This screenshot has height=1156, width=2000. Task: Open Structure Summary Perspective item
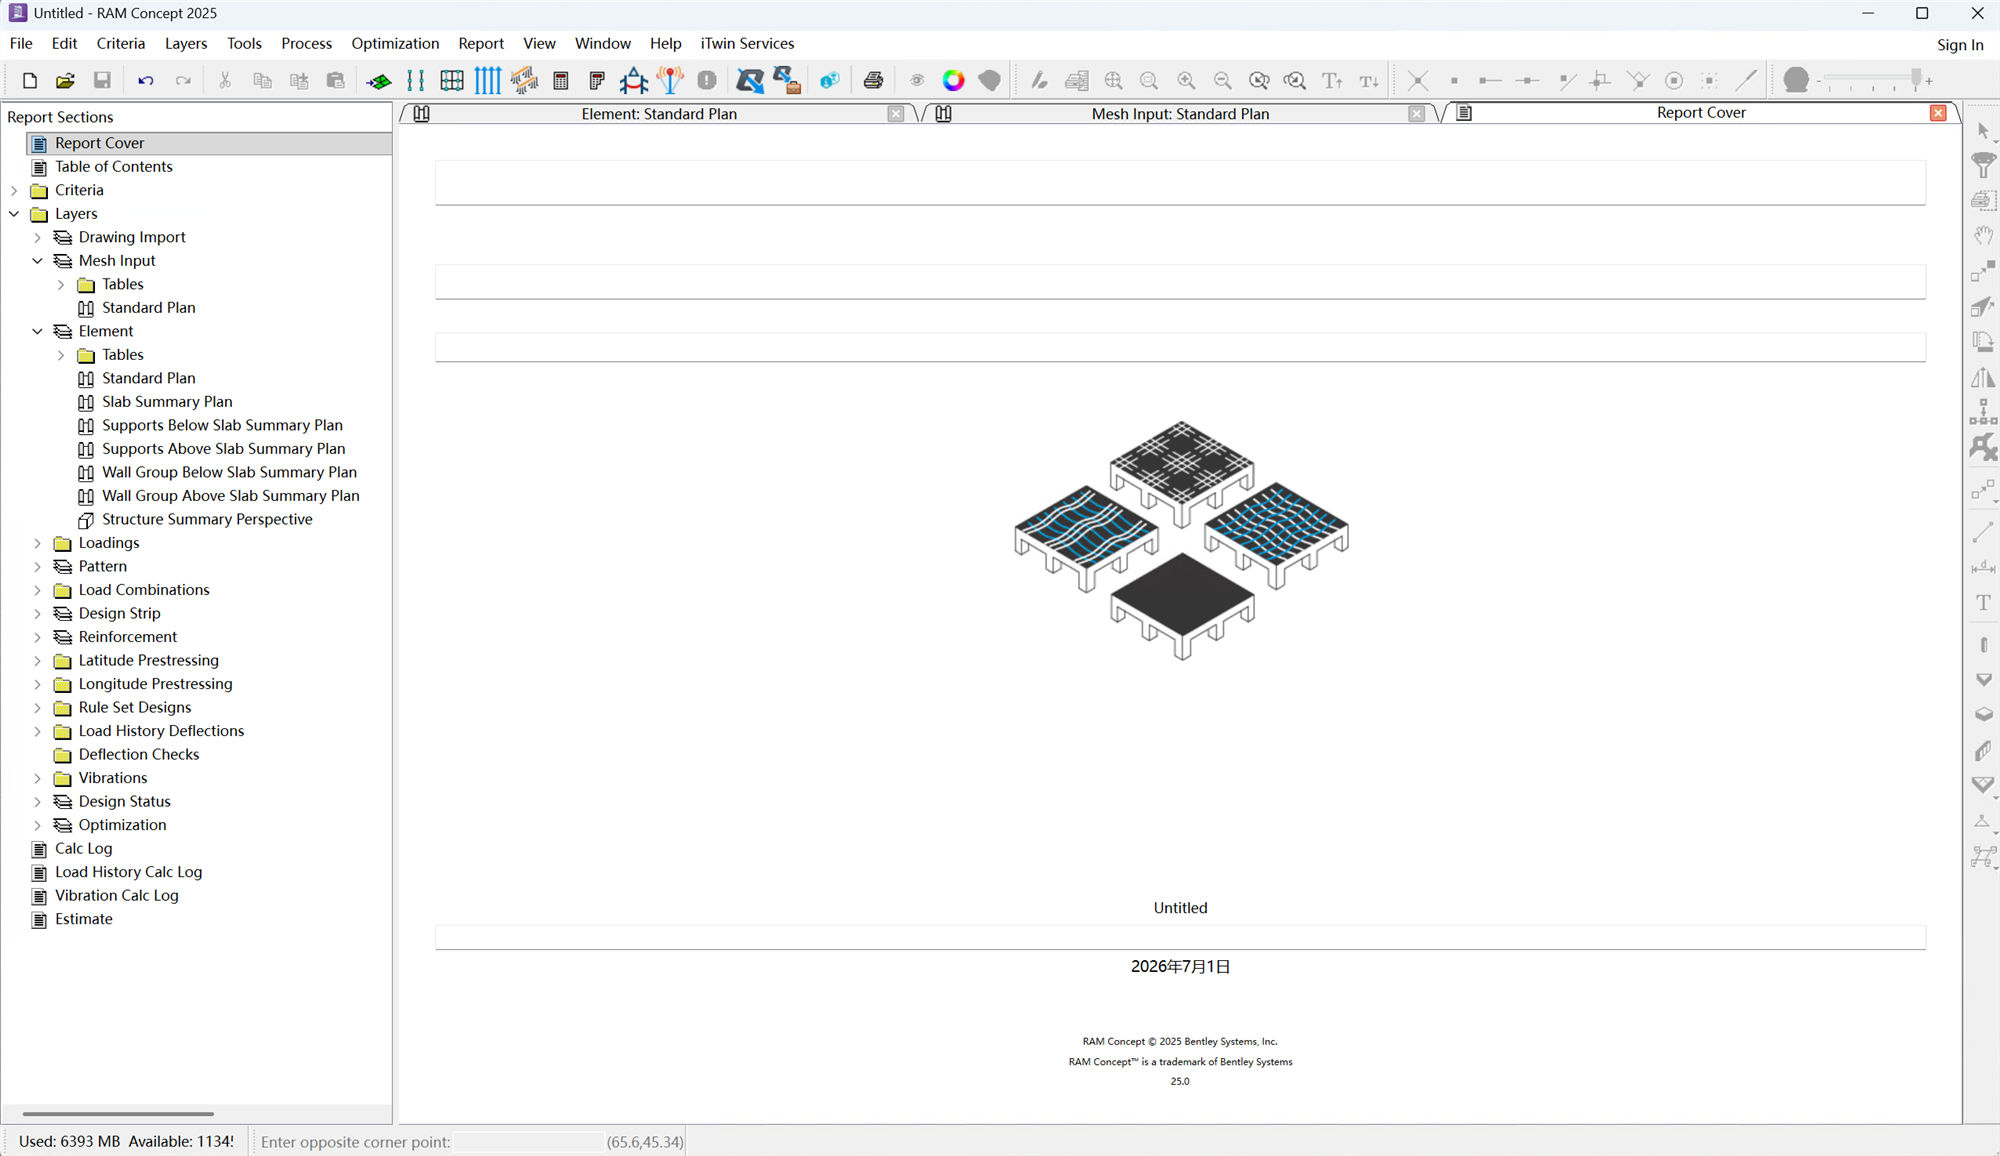(207, 520)
